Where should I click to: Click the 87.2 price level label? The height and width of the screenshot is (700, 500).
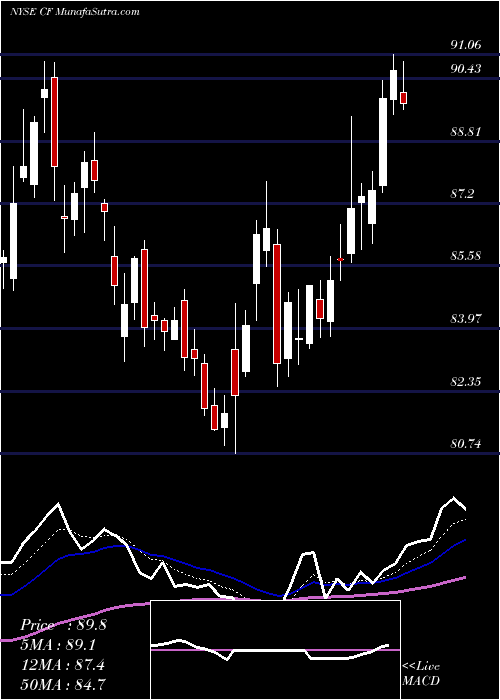(x=462, y=194)
